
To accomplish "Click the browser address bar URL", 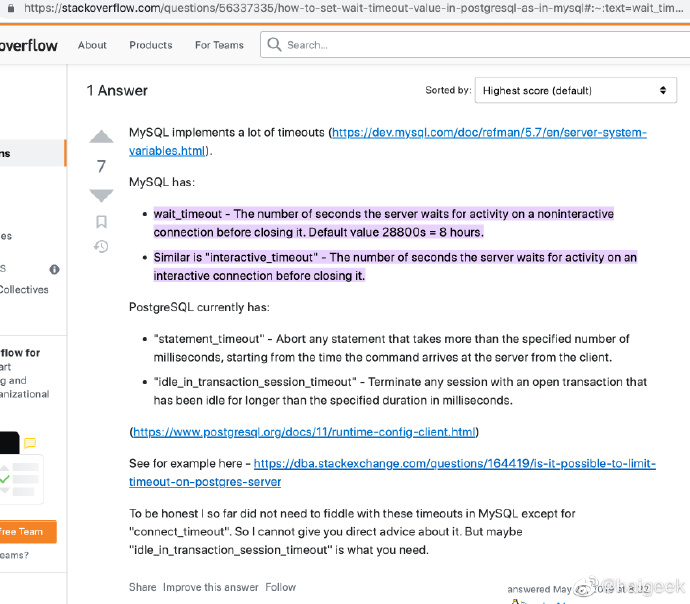I will coord(353,8).
